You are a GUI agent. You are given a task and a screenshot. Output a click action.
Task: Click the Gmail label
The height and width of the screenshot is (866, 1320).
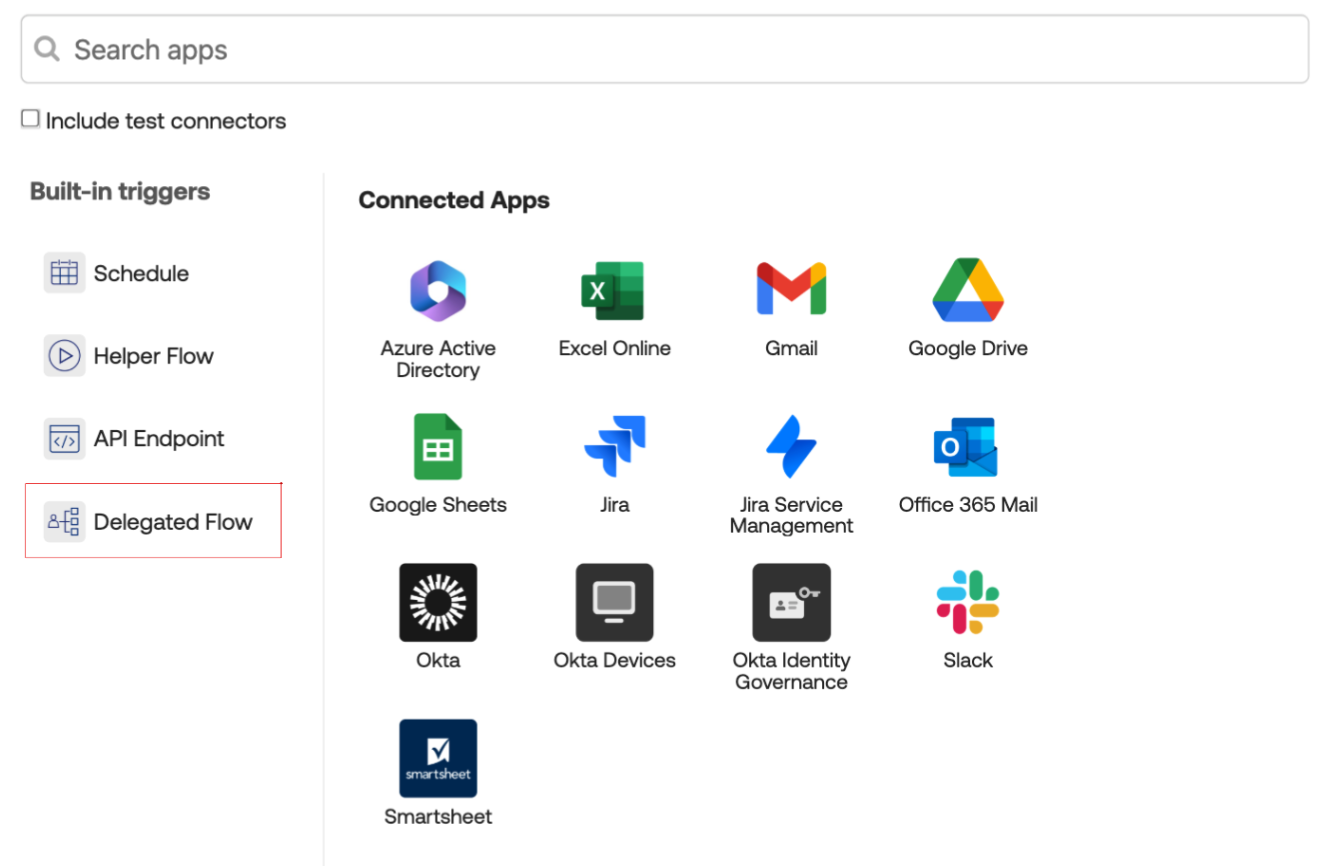(791, 348)
